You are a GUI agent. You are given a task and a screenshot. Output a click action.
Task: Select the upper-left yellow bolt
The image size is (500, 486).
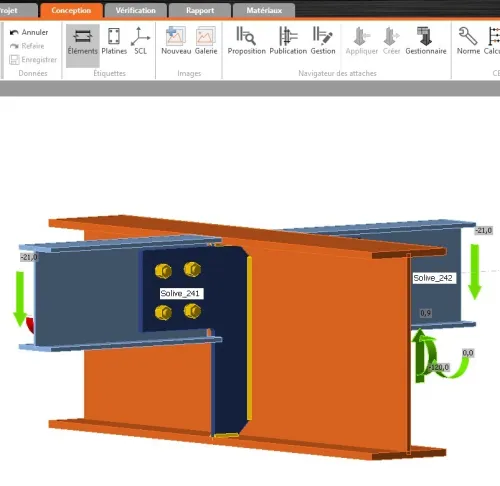(x=163, y=271)
